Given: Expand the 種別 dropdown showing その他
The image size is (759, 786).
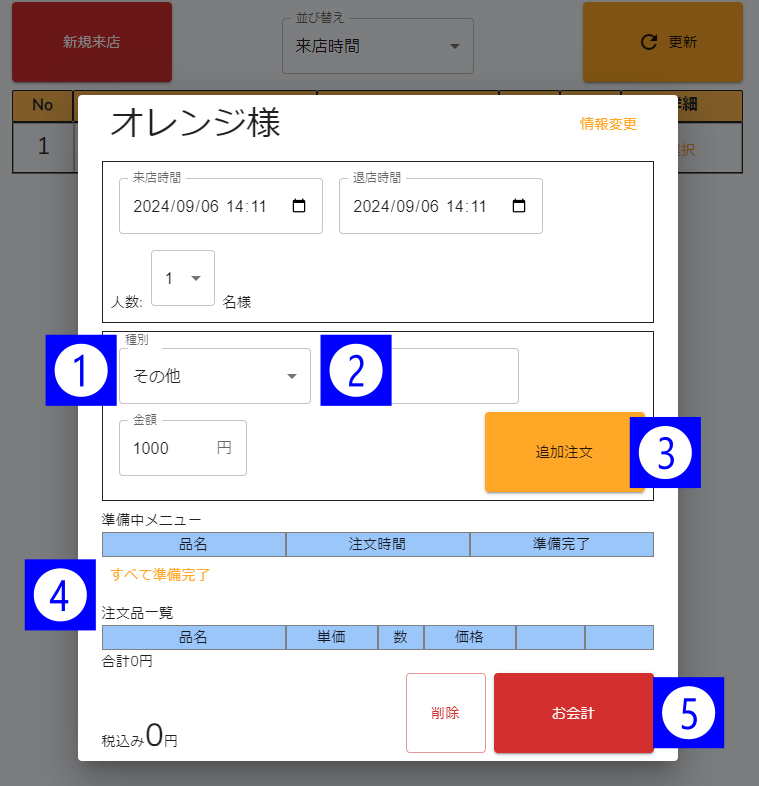Looking at the screenshot, I should [214, 376].
